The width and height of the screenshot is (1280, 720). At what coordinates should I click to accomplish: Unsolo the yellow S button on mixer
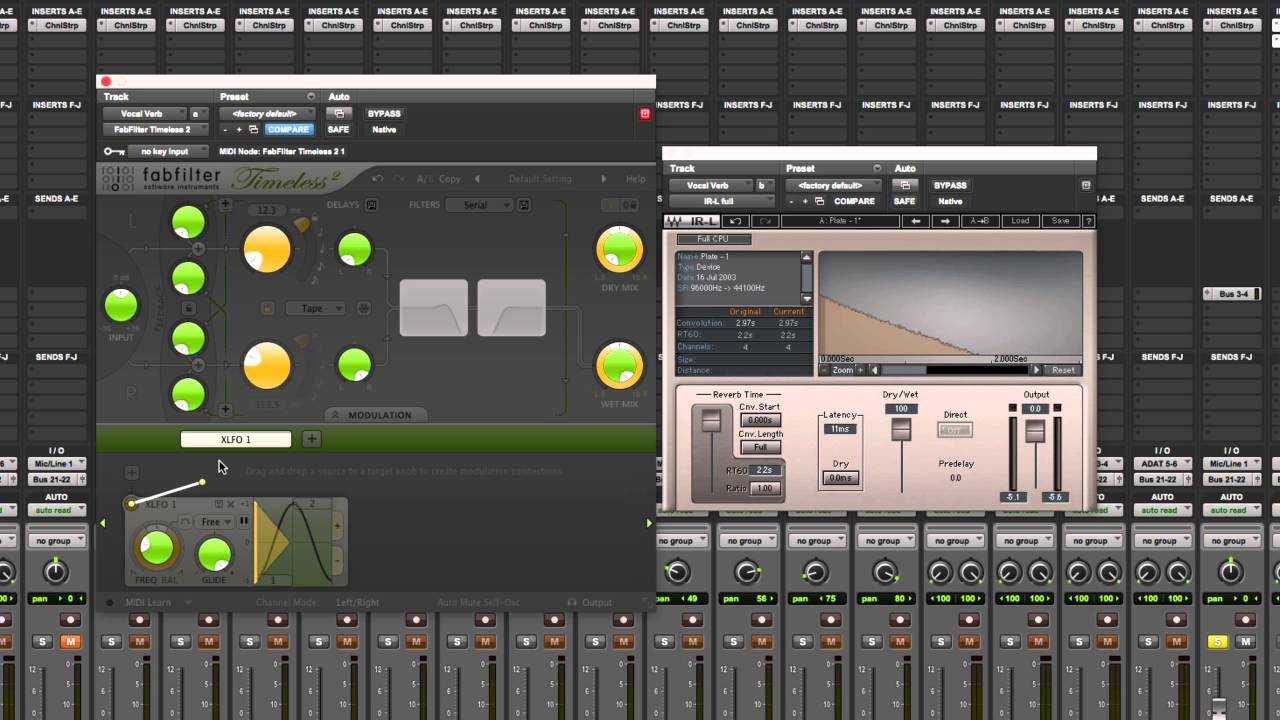(x=1217, y=642)
